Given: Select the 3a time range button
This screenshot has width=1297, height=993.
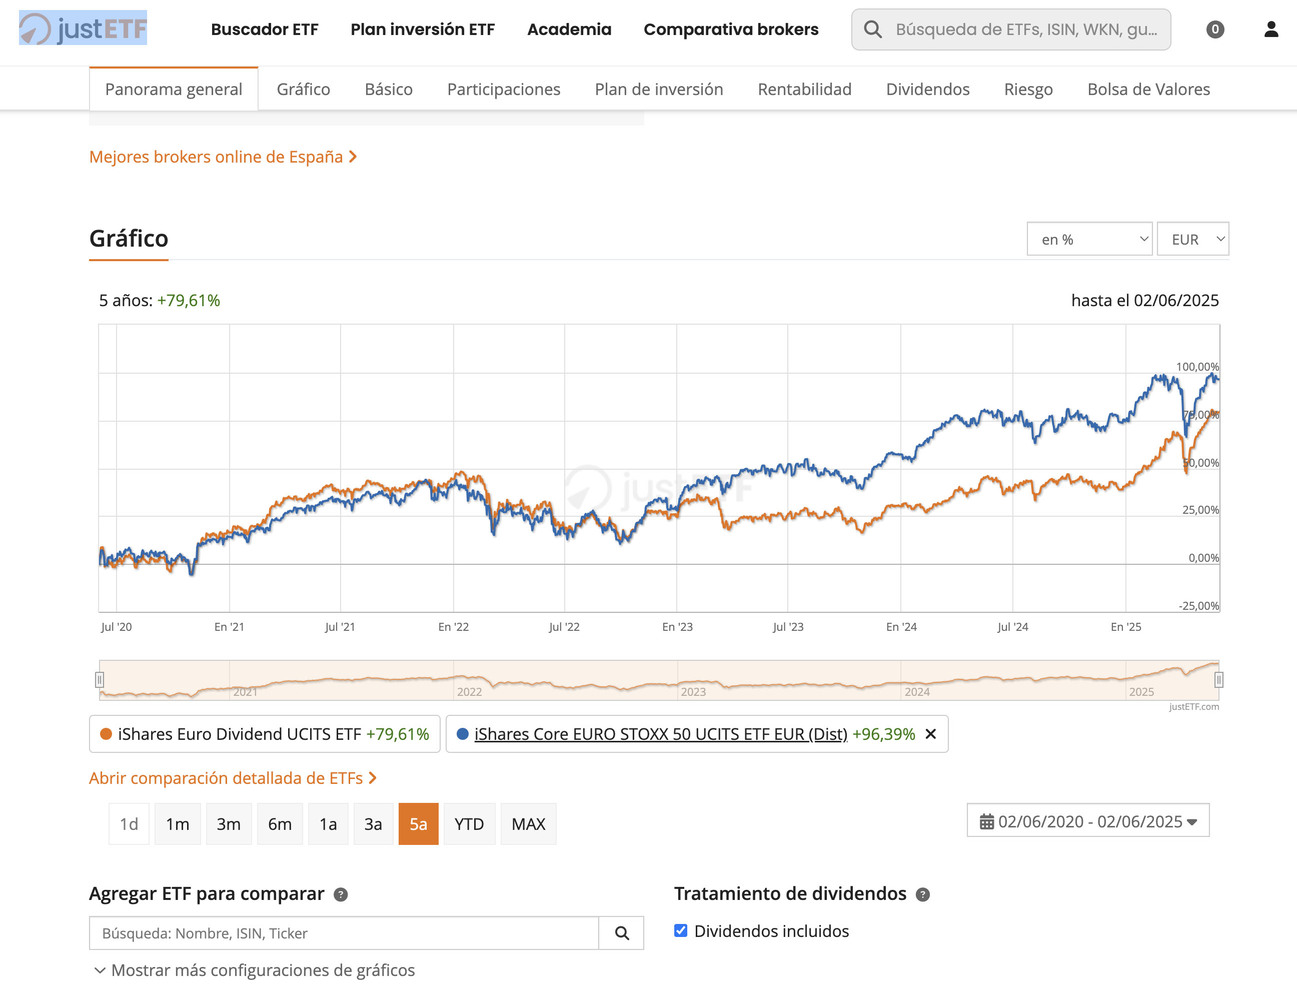Looking at the screenshot, I should pos(373,824).
